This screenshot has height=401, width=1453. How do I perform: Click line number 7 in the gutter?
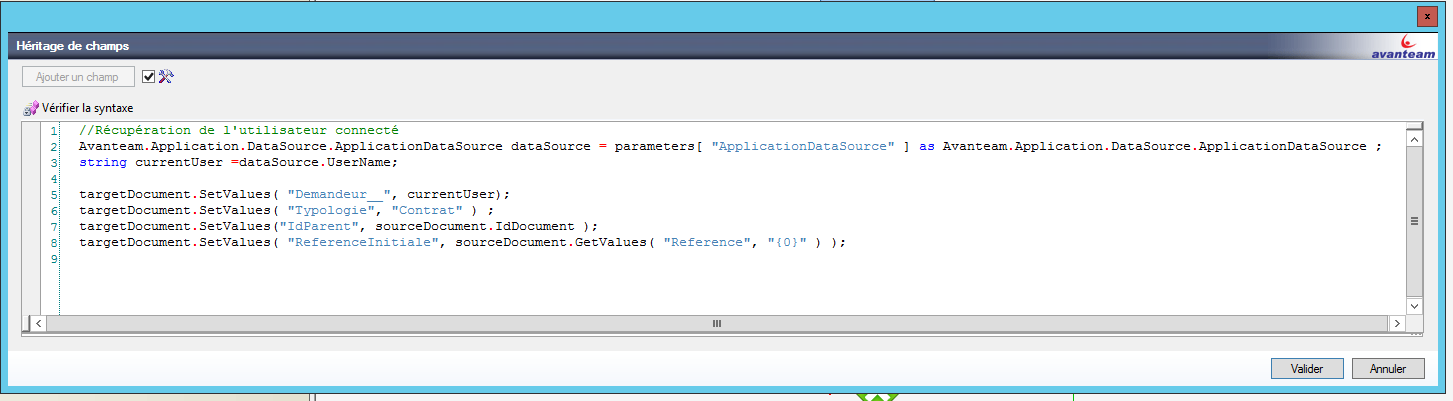click(52, 227)
